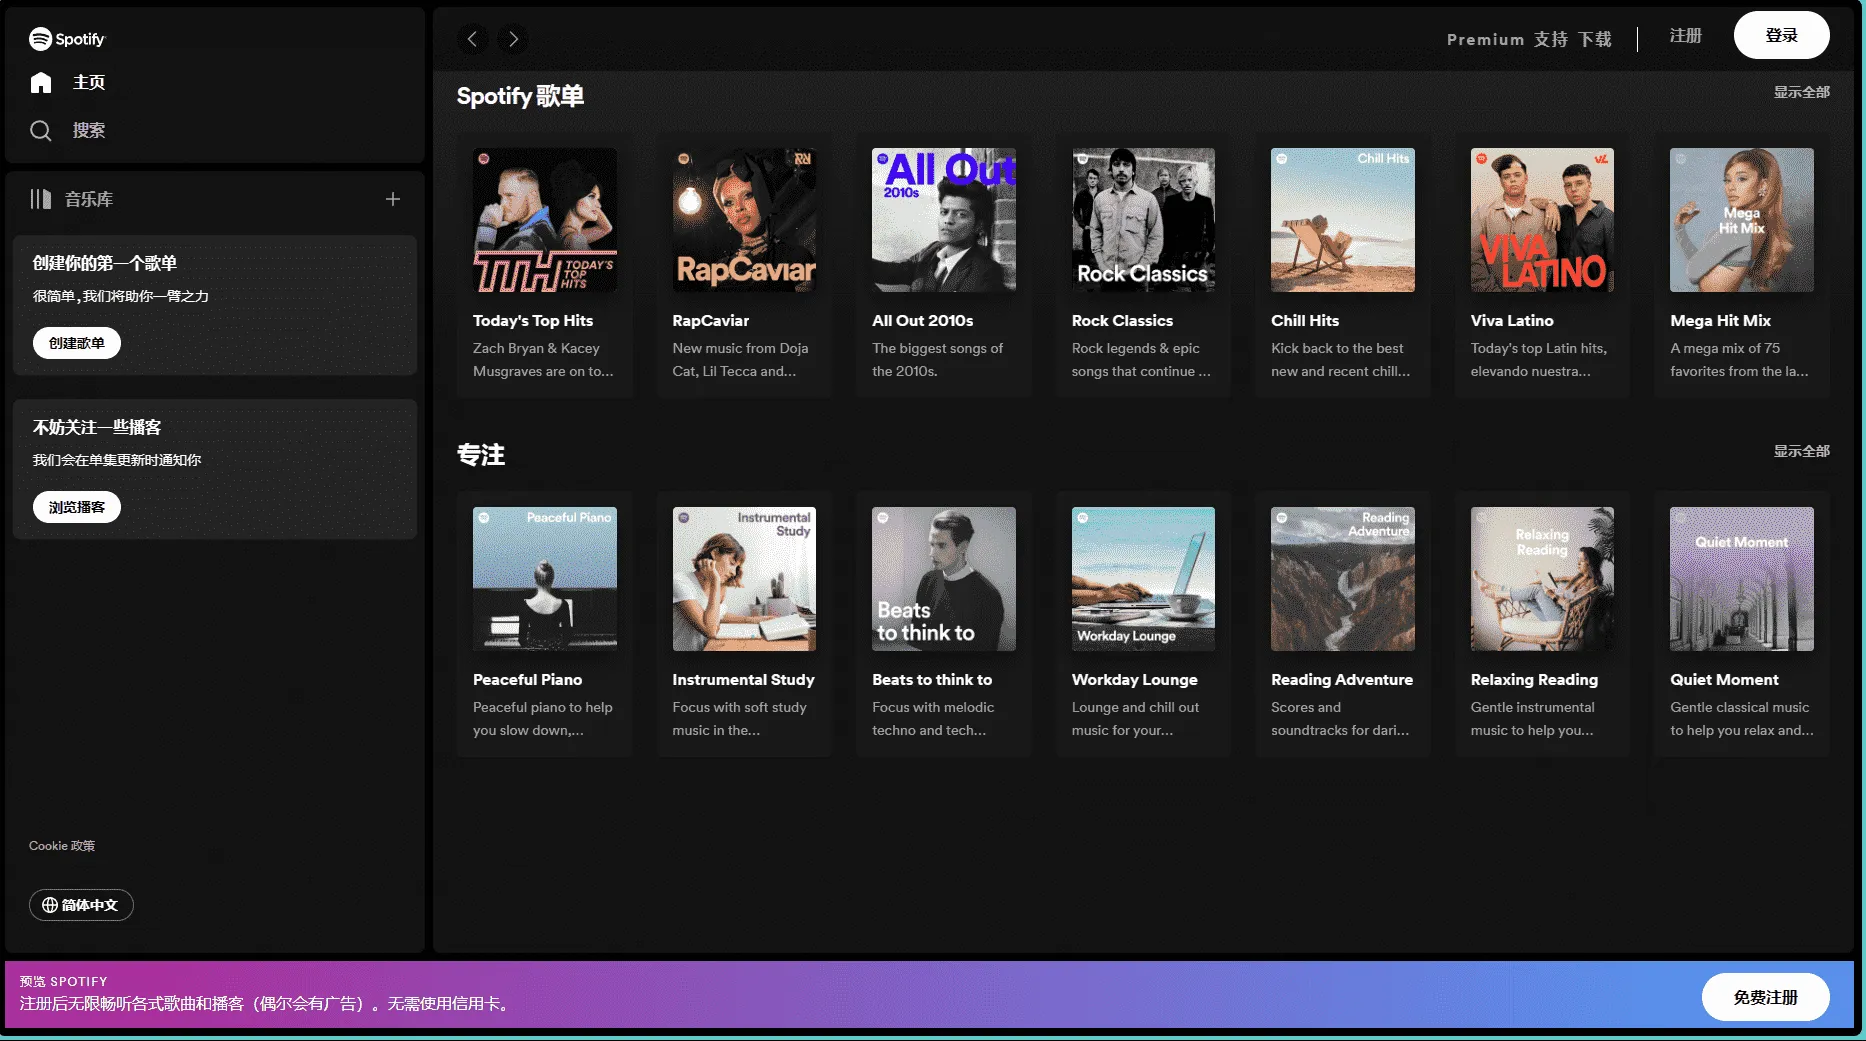Click the 登录 login button
This screenshot has height=1041, width=1866.
(1781, 35)
